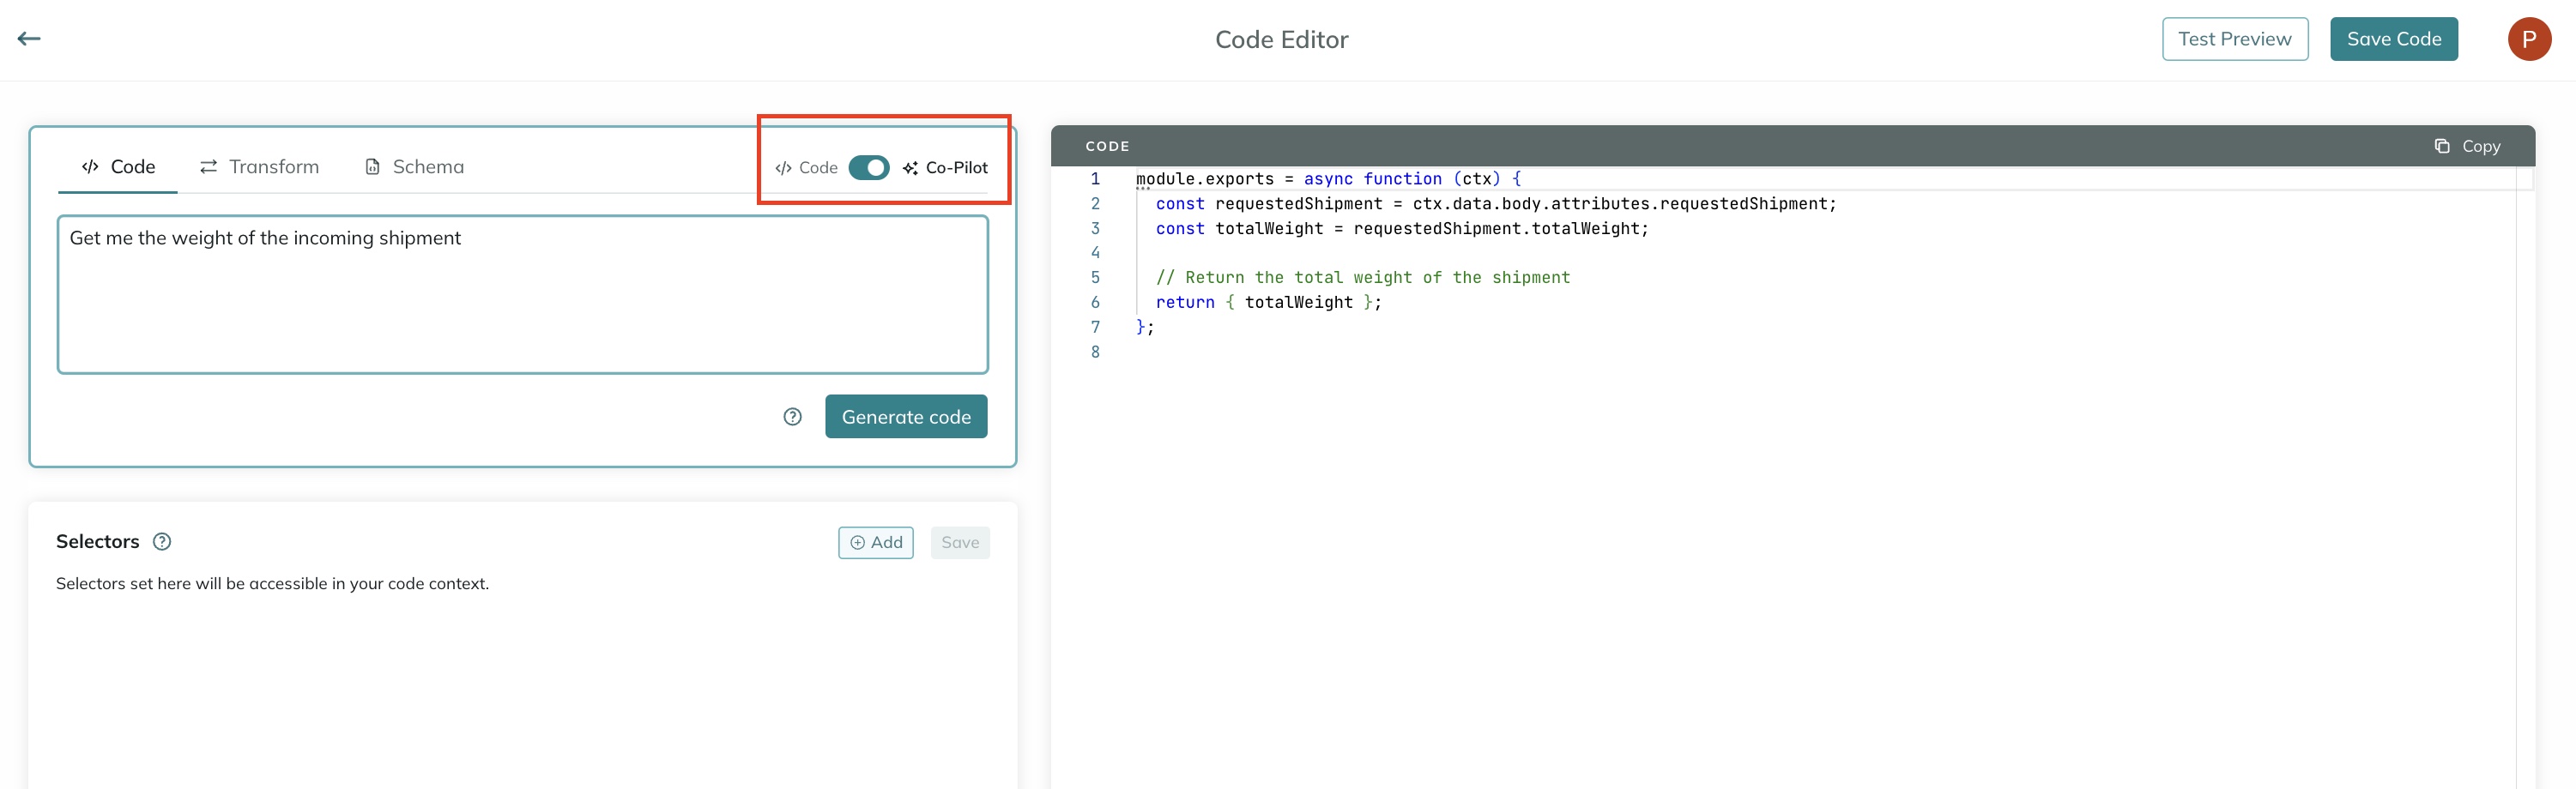The height and width of the screenshot is (789, 2576).
Task: Go back using the left arrow
Action: click(x=29, y=39)
